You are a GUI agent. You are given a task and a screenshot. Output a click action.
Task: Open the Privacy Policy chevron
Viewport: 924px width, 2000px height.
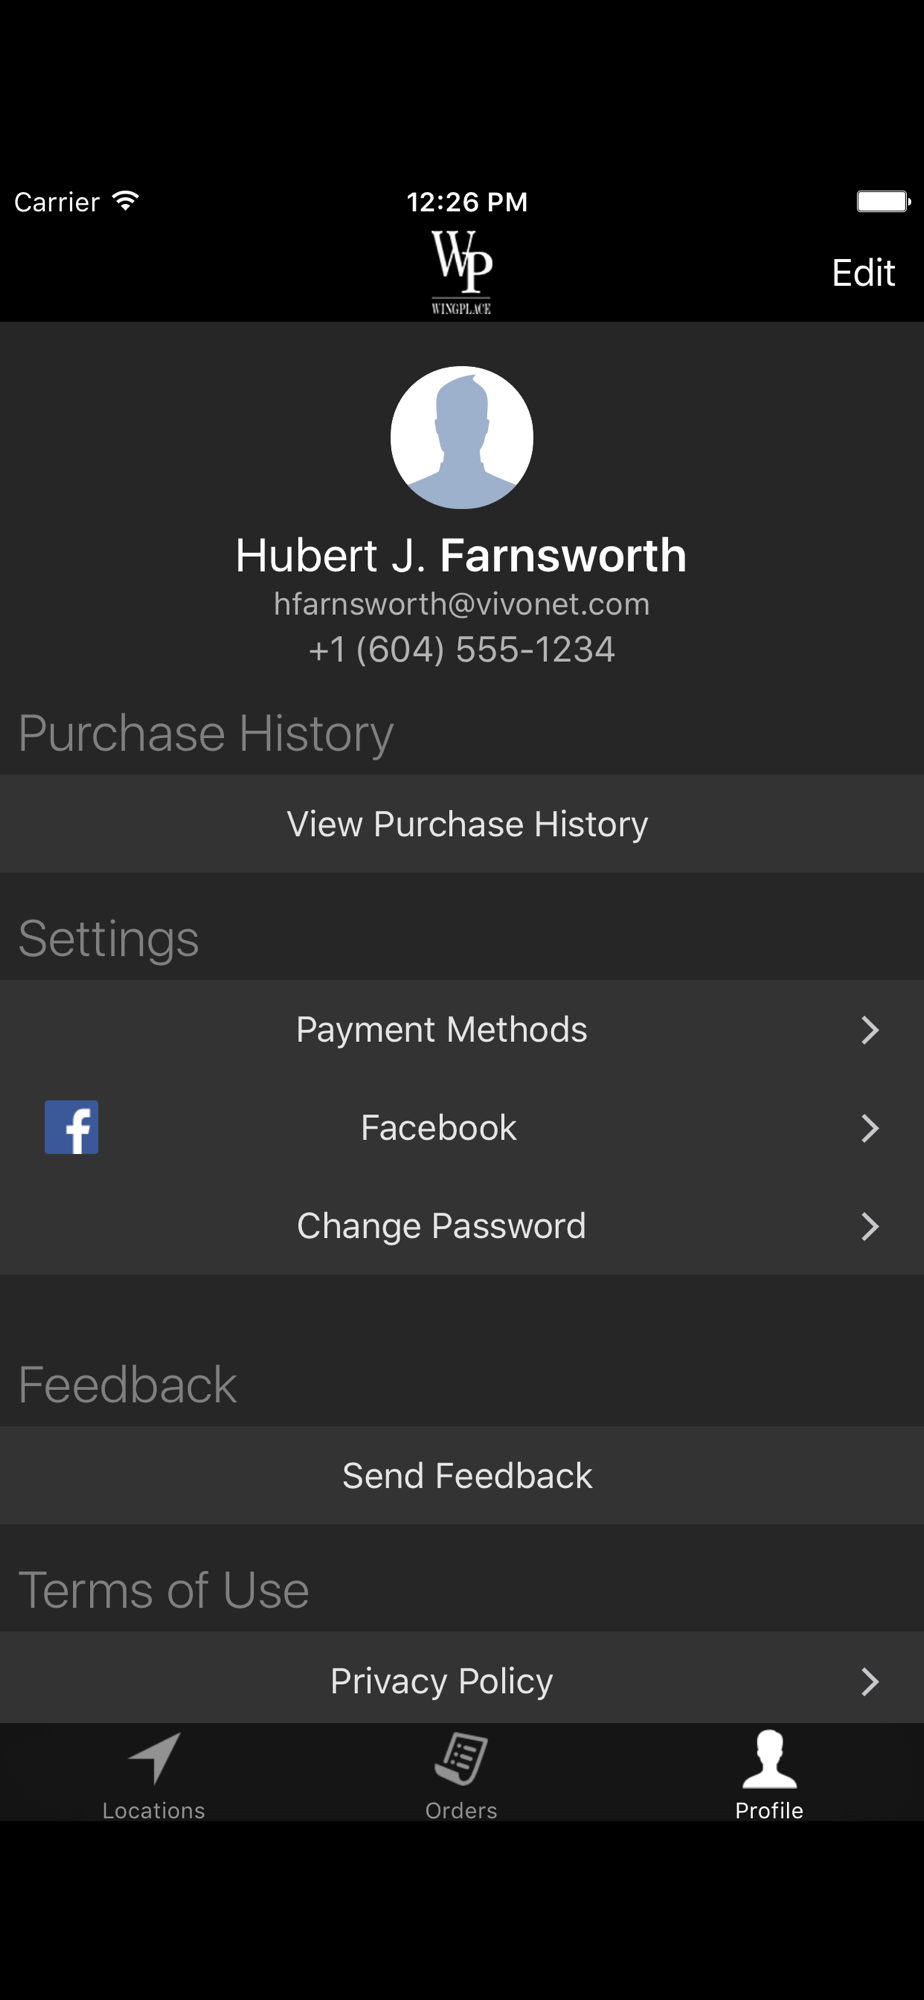[870, 1682]
